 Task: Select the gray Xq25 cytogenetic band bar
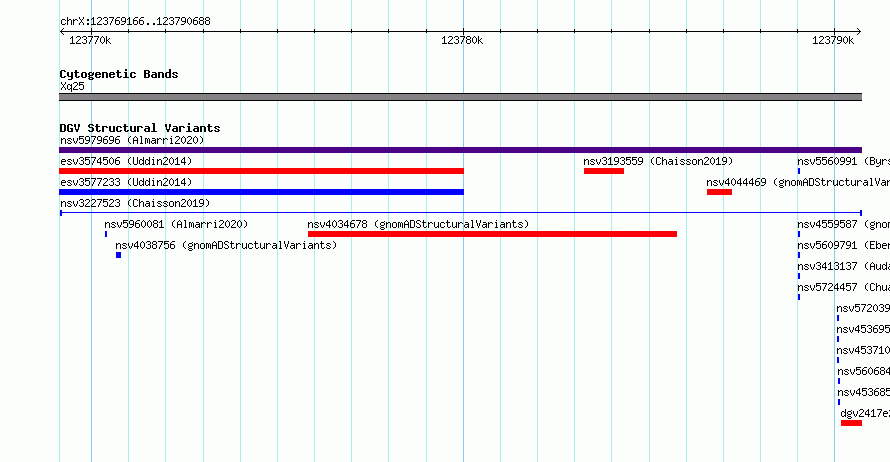460,97
